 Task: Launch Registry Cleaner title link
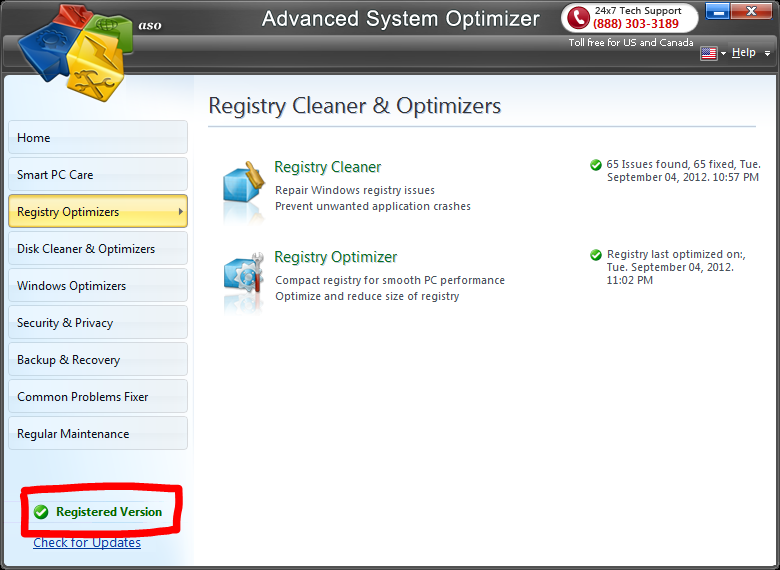click(x=328, y=167)
